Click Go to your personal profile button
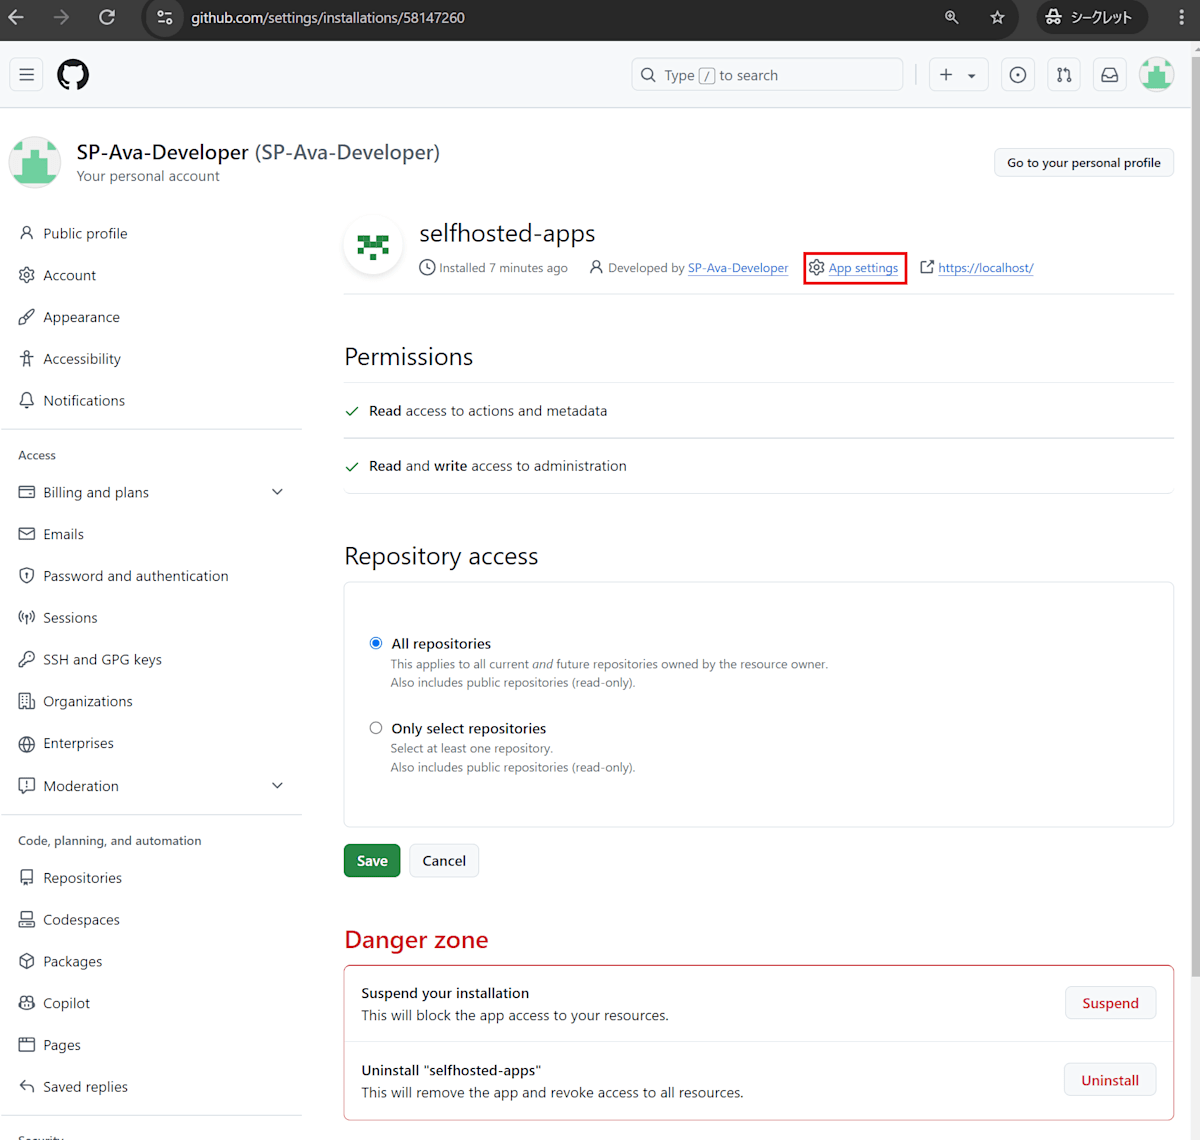This screenshot has width=1200, height=1140. 1084,163
